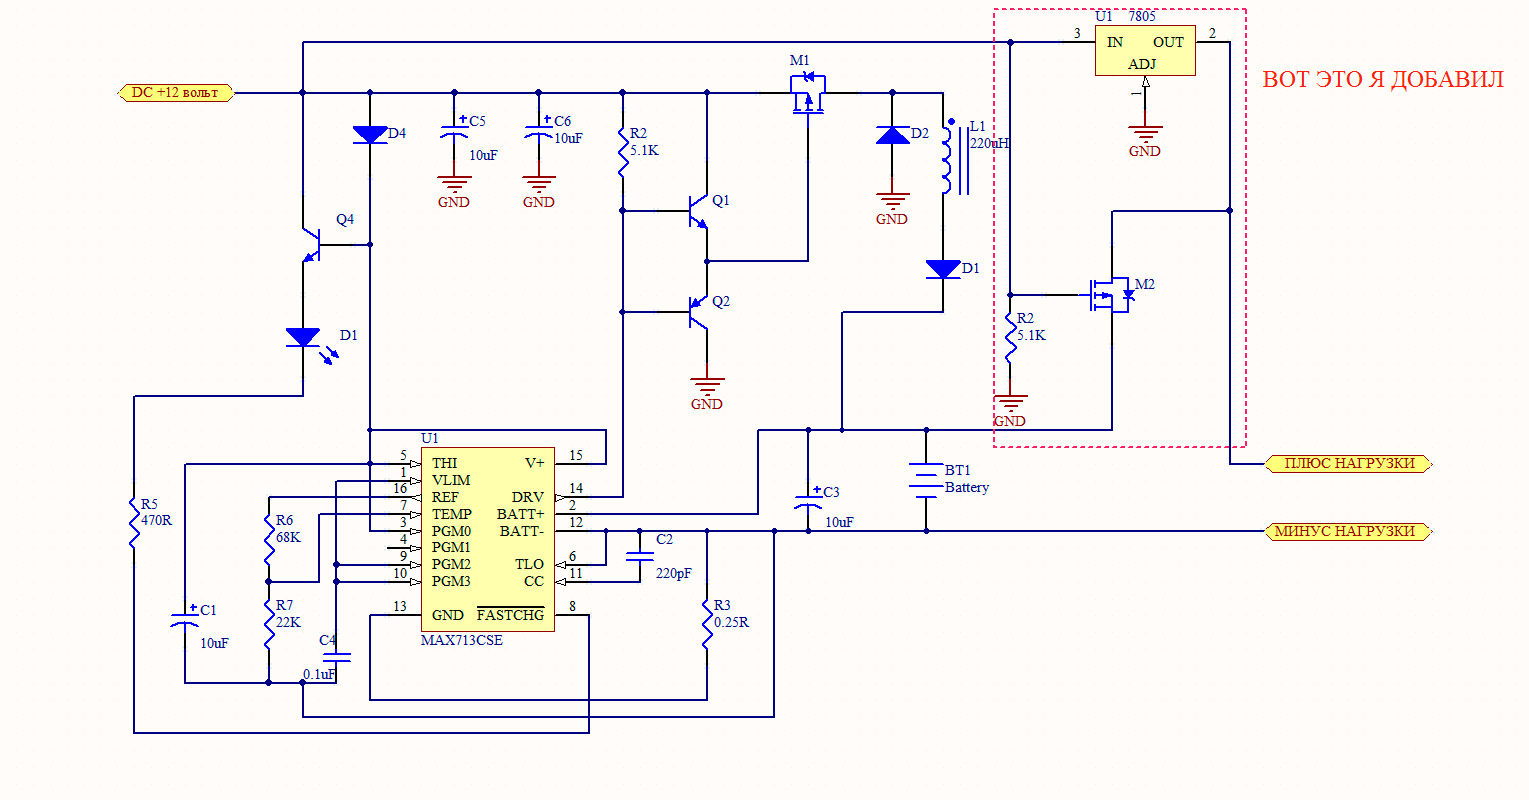Image resolution: width=1529 pixels, height=800 pixels.
Task: Click the GND symbol under the 7805 ADJ pin
Action: click(1145, 141)
